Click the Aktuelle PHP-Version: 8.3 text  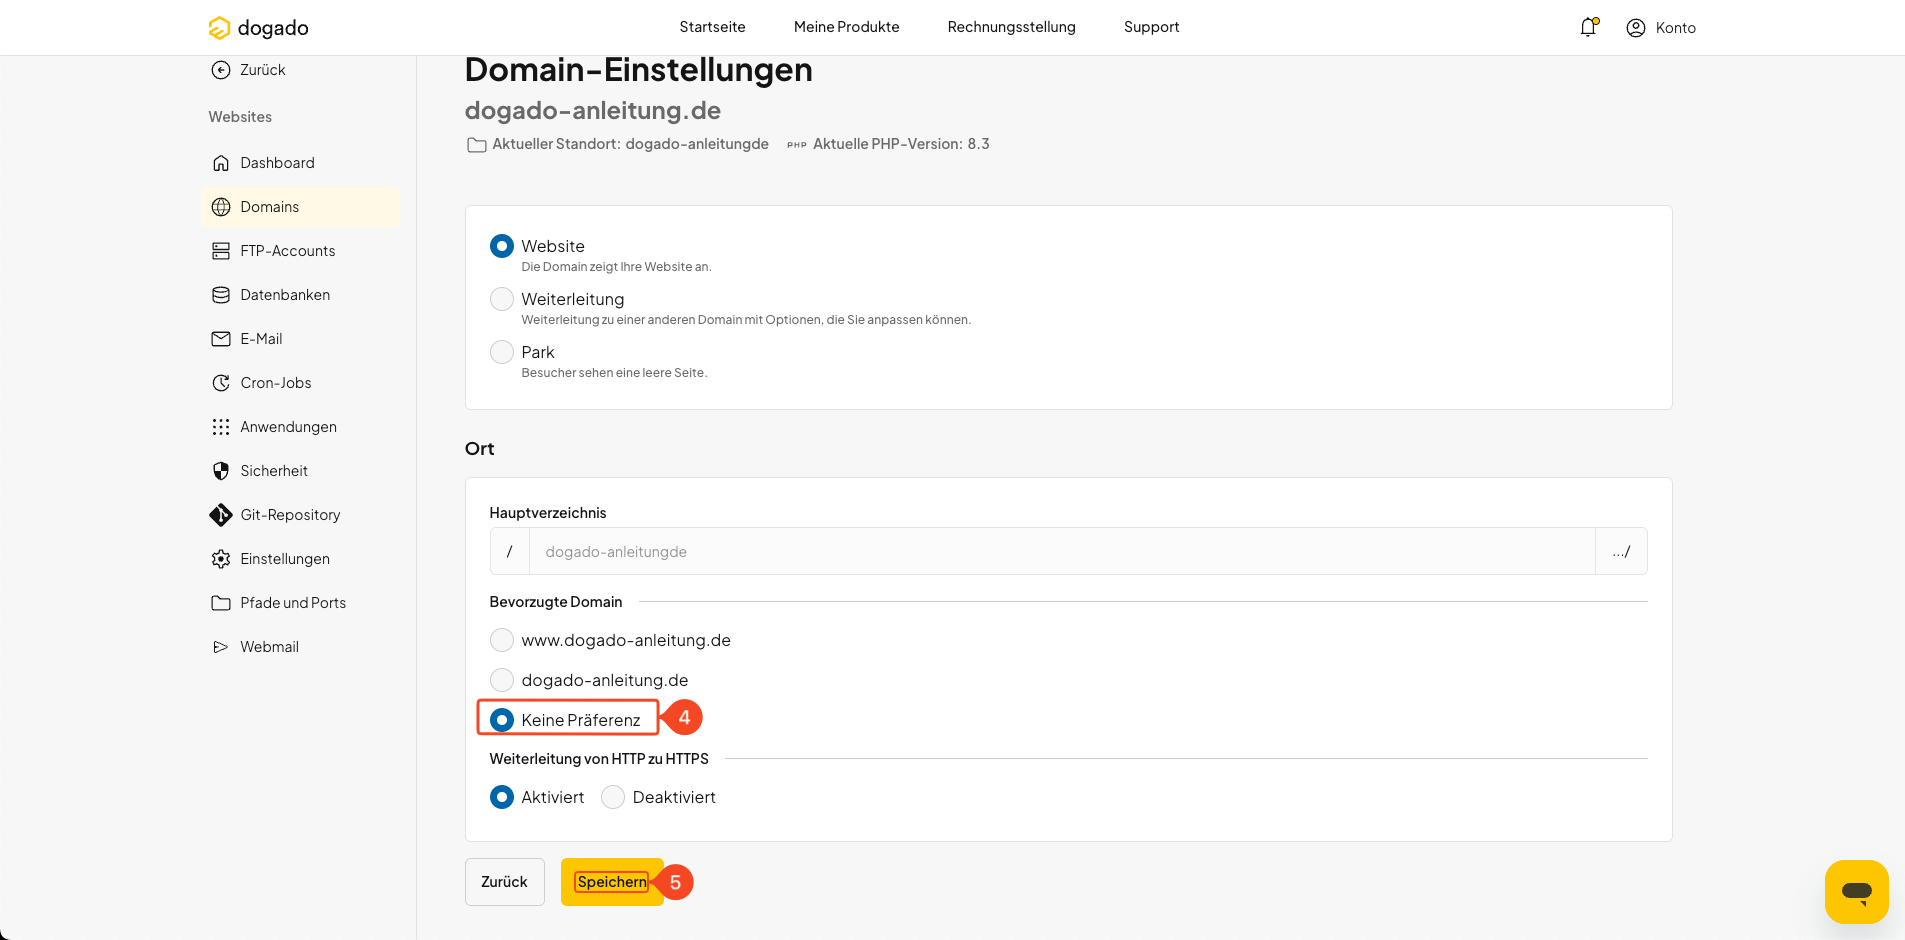coord(901,144)
